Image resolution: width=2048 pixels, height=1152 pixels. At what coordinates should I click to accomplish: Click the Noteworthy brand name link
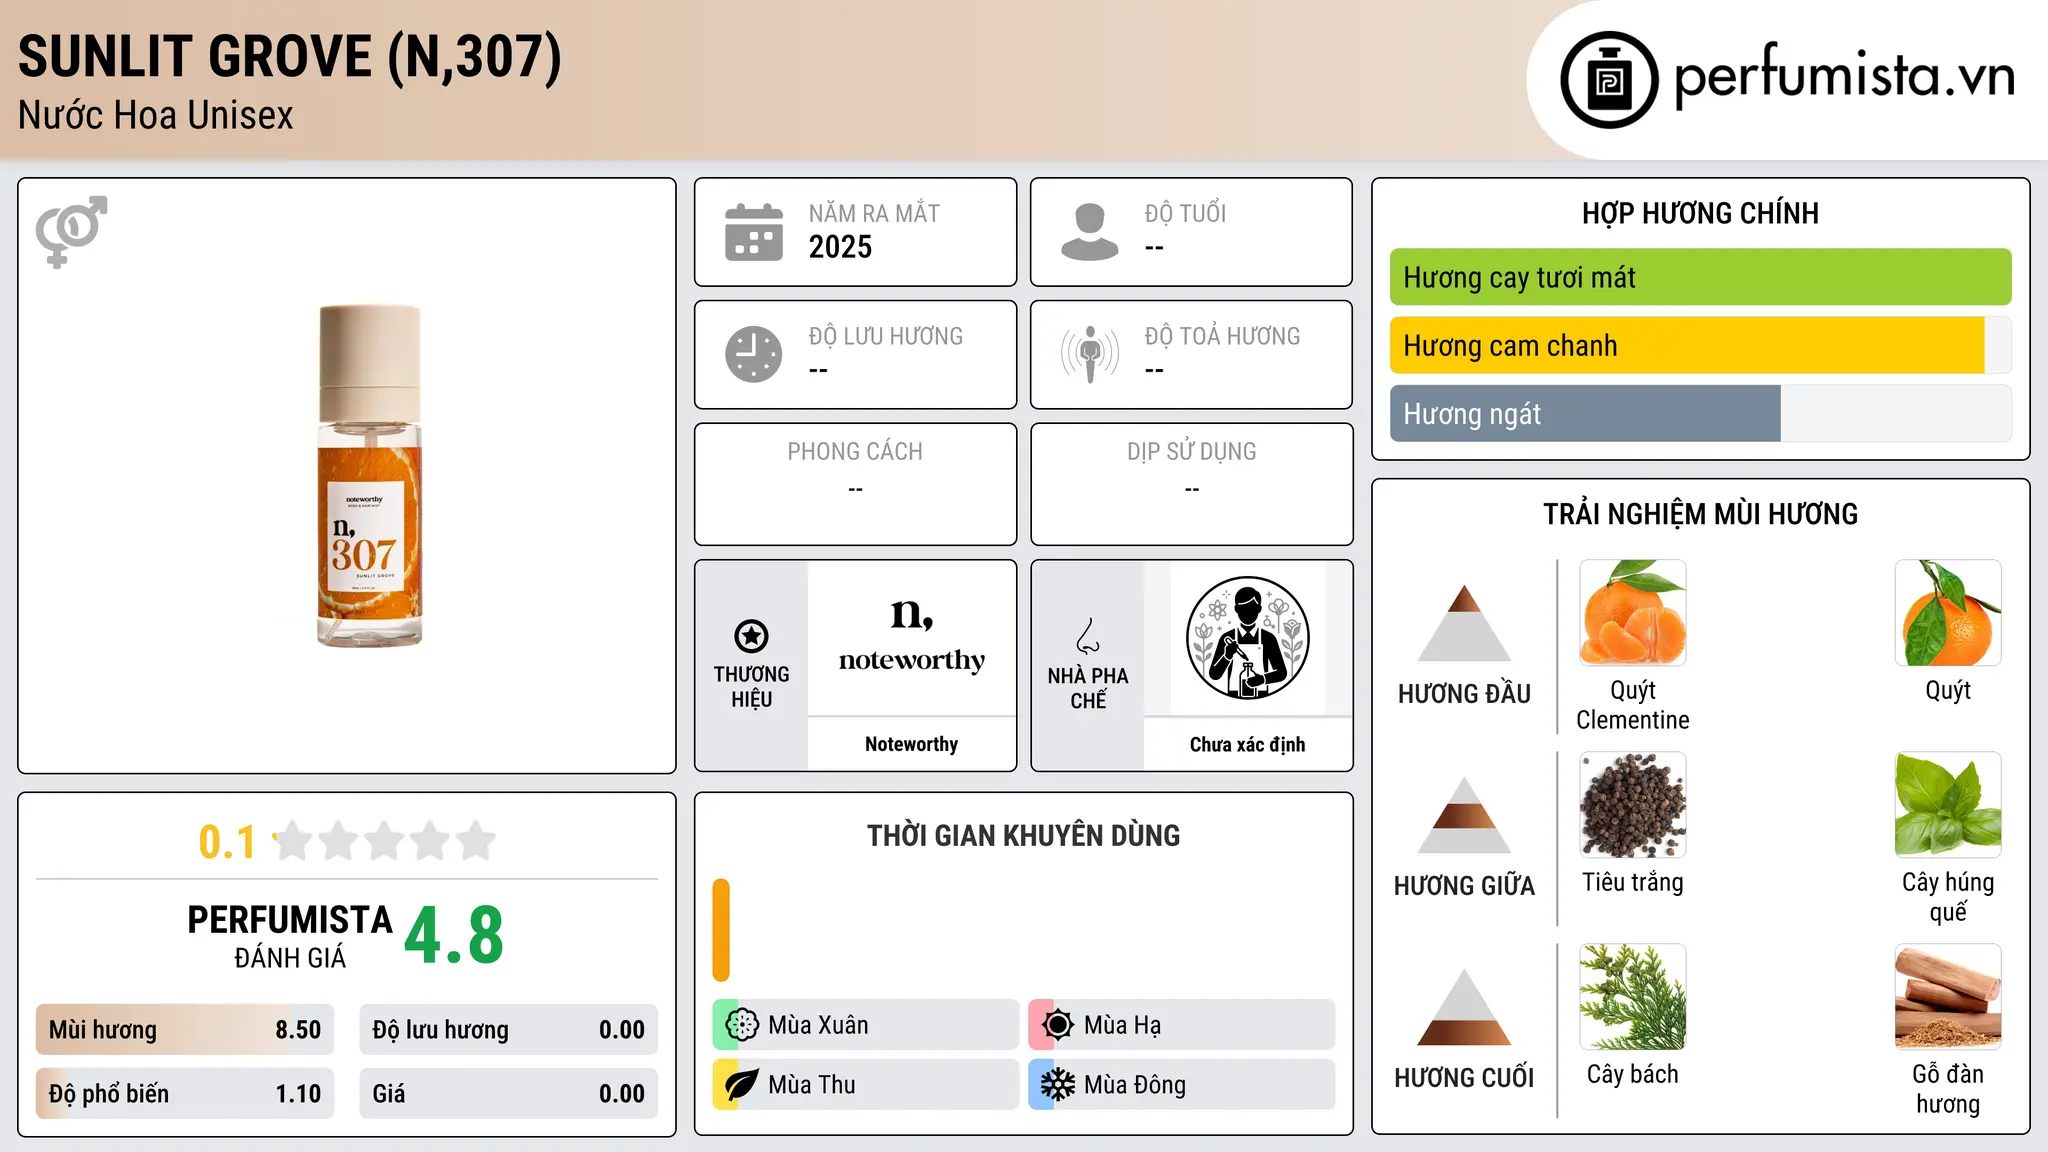[x=912, y=744]
